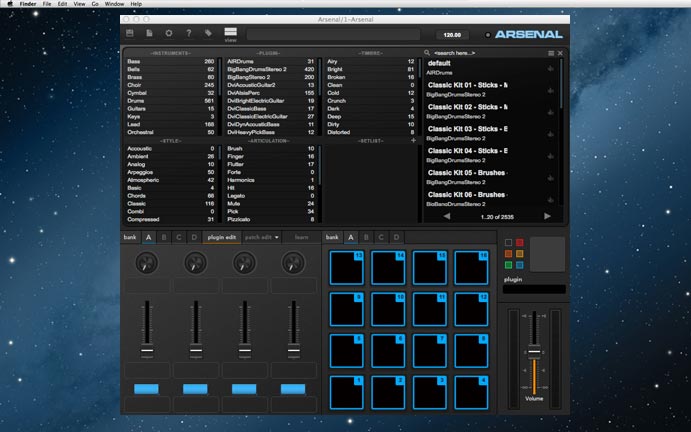Trigger pad 12
This screenshot has height=432, width=691.
(471, 309)
